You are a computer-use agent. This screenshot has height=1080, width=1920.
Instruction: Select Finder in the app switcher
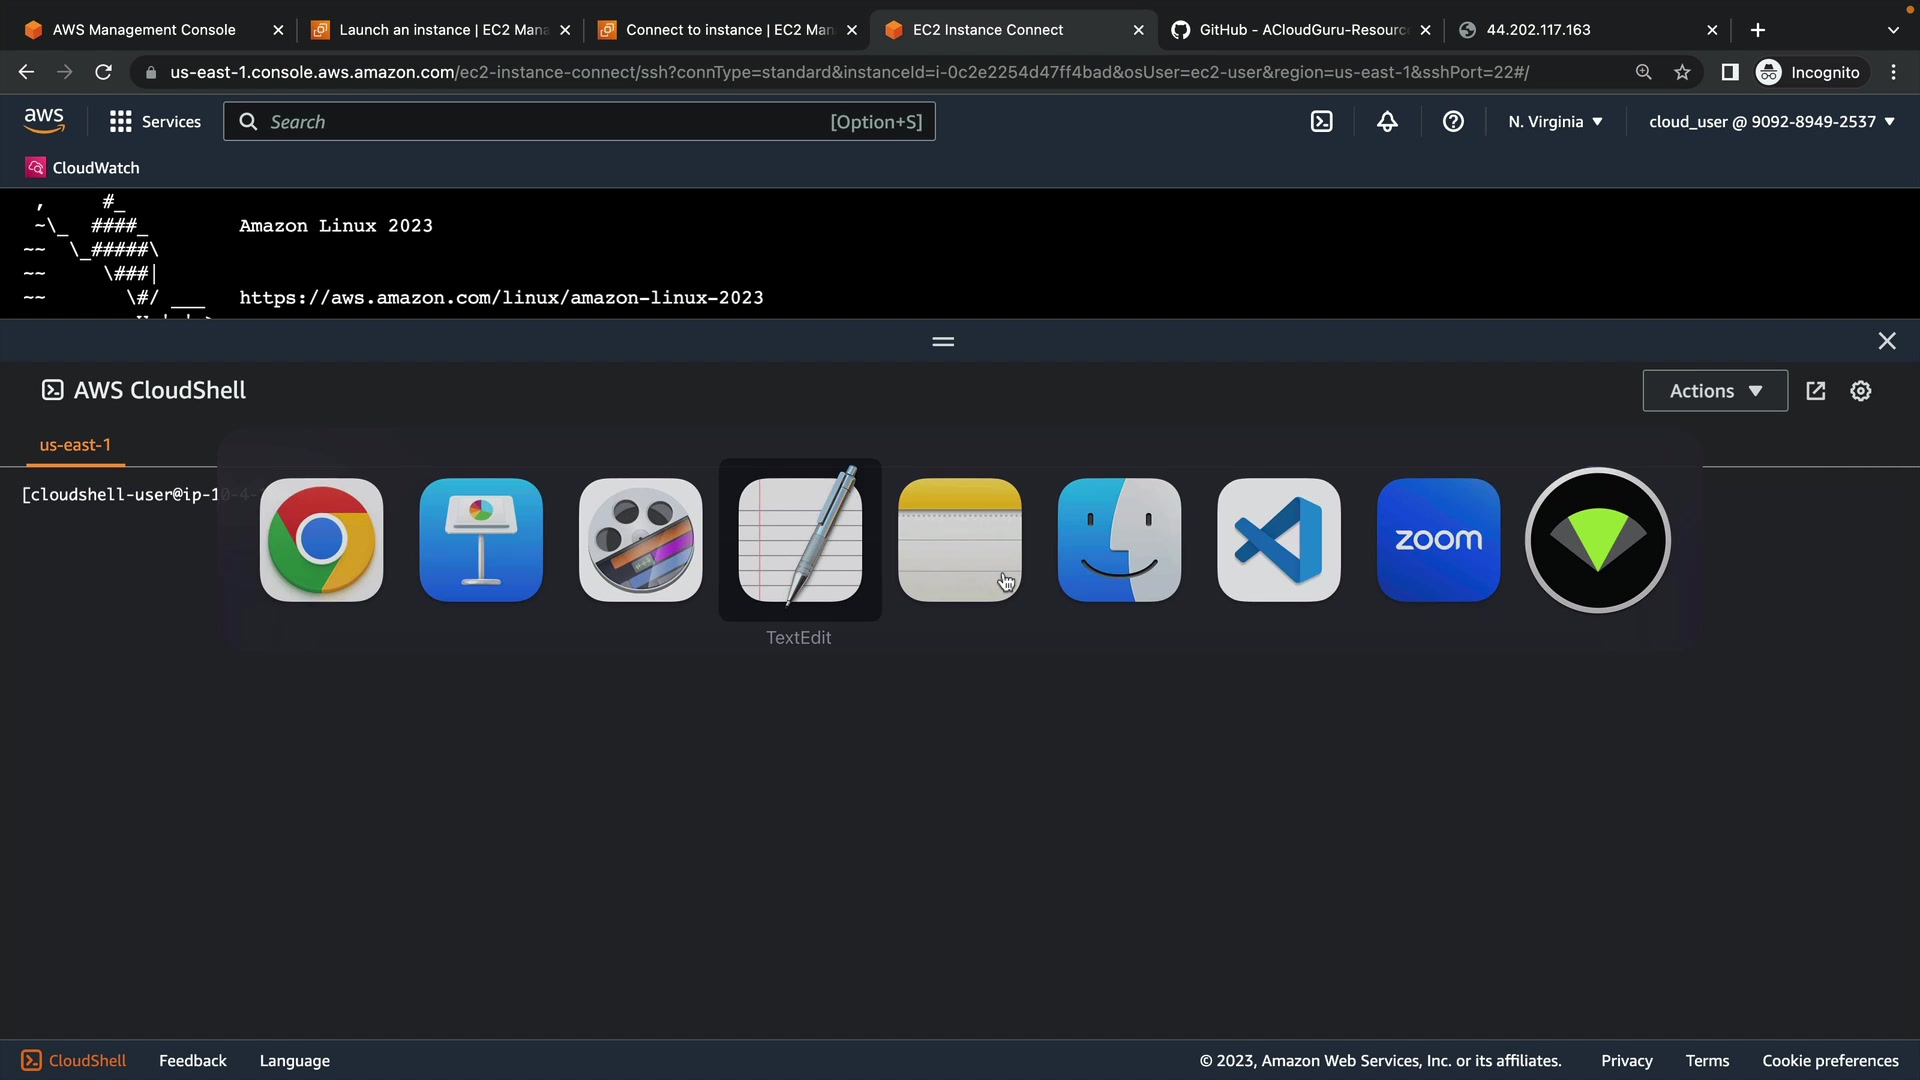click(1119, 540)
